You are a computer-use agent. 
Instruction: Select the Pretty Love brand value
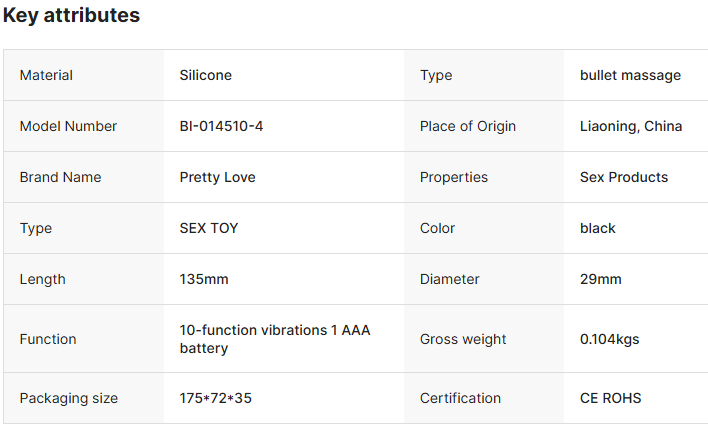pos(217,177)
